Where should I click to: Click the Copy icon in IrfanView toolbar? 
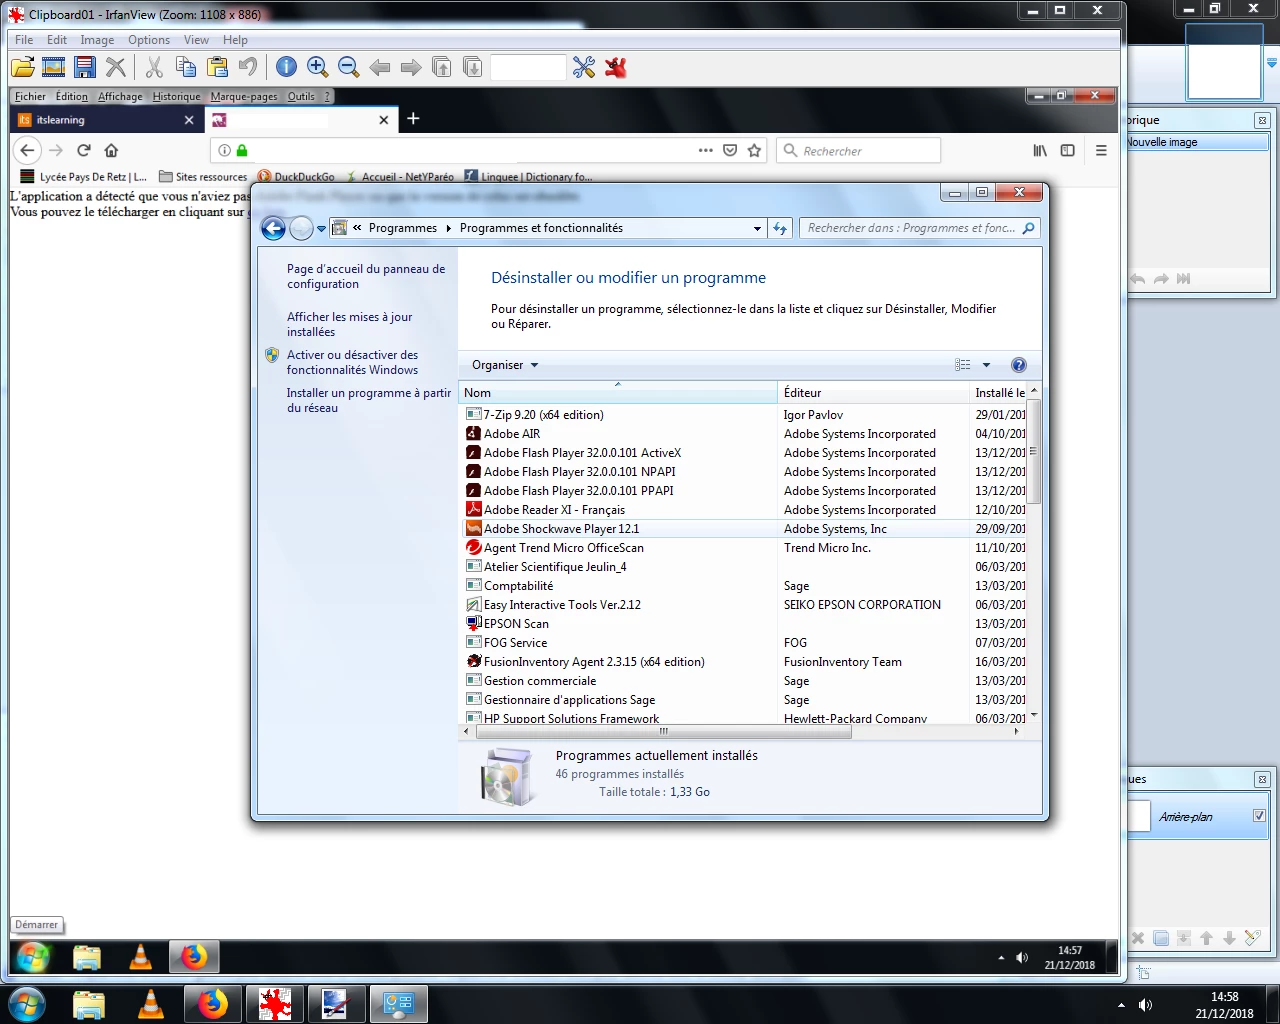186,67
